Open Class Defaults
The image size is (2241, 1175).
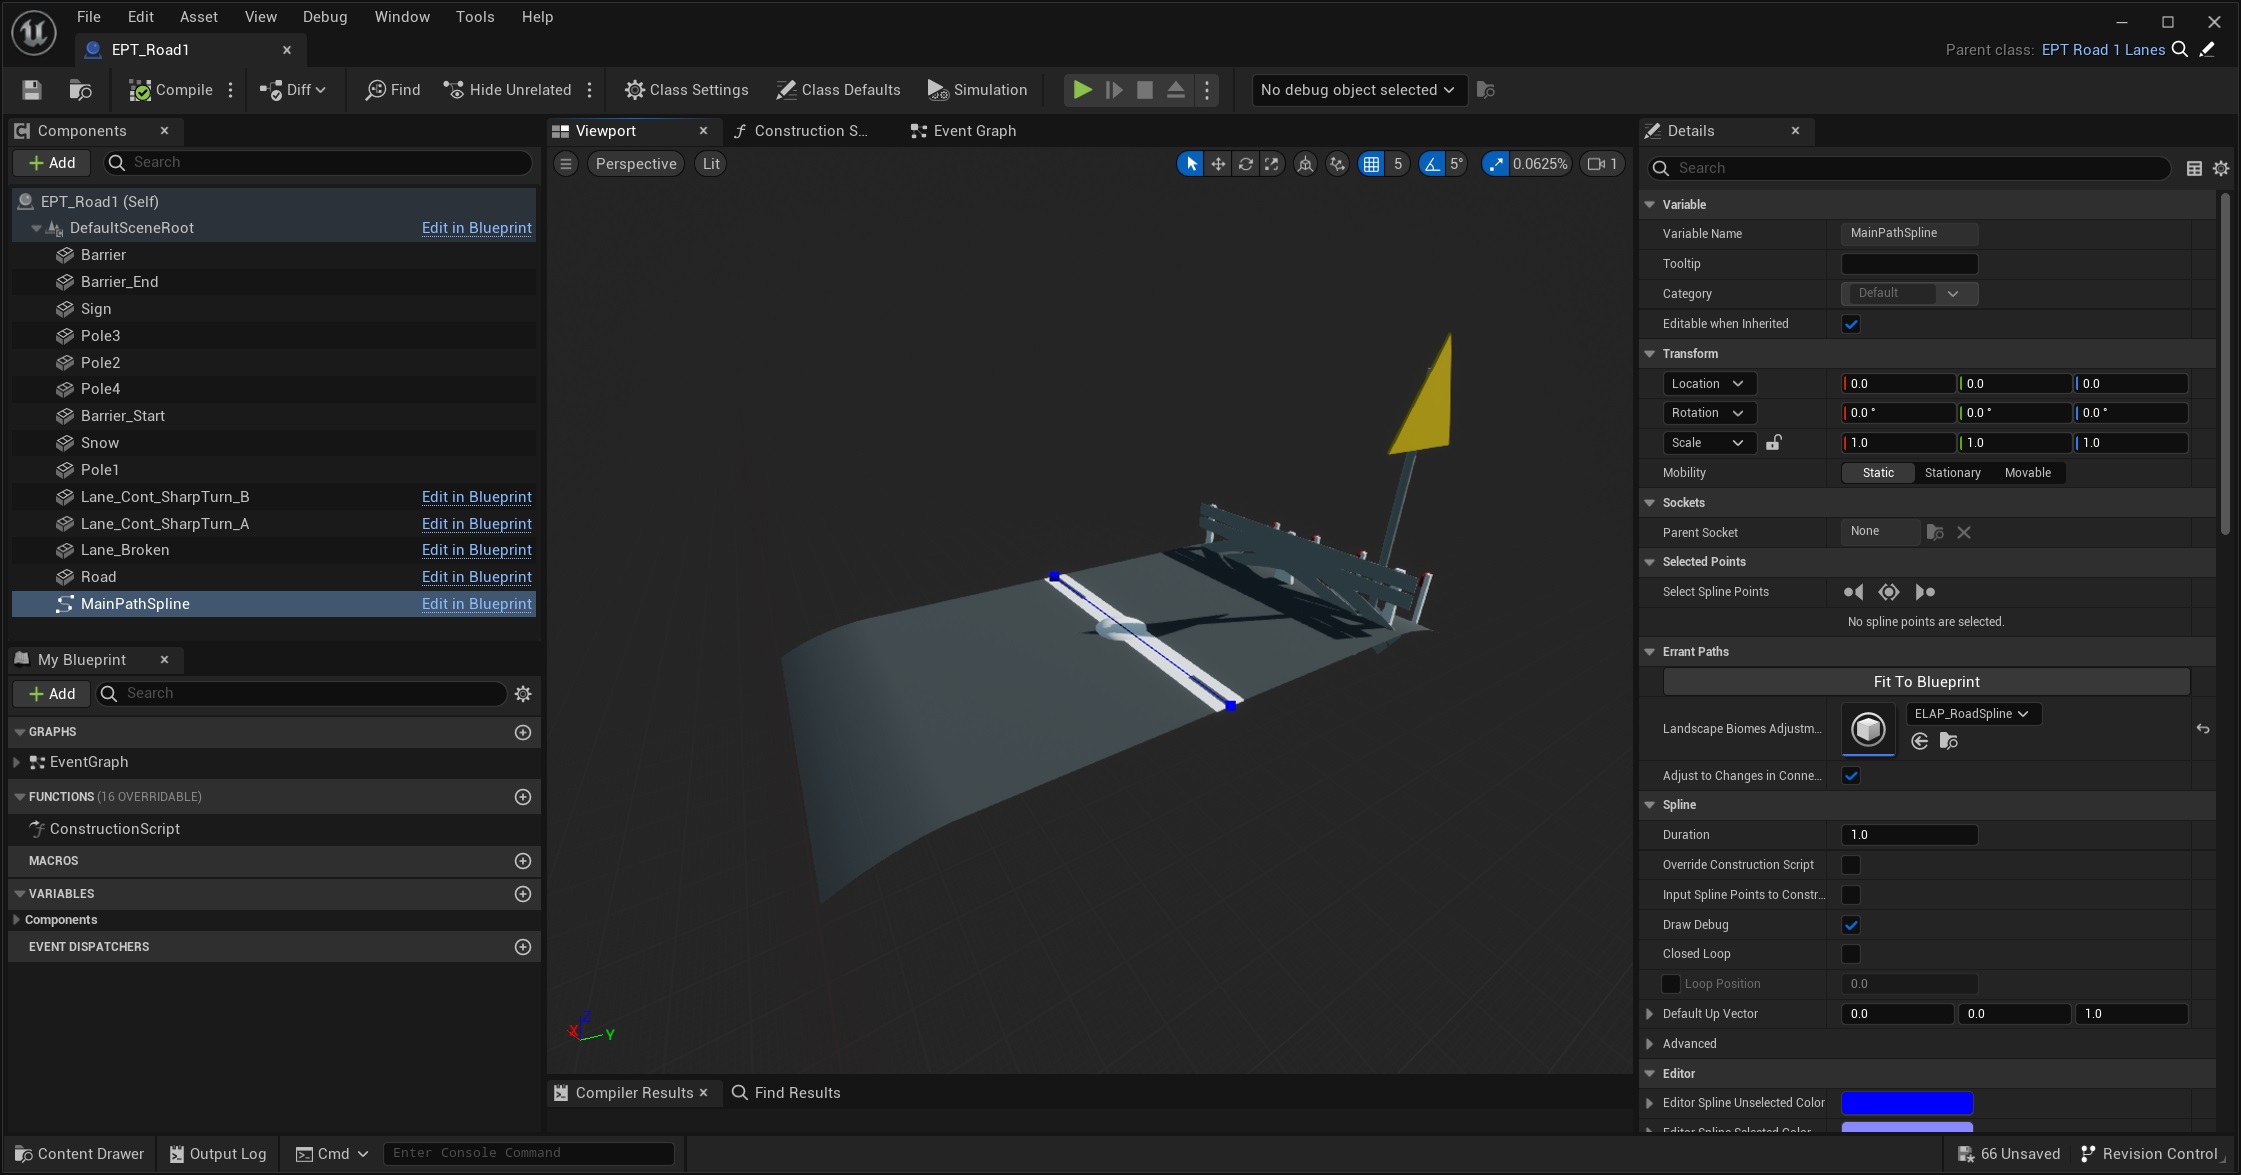[x=838, y=90]
